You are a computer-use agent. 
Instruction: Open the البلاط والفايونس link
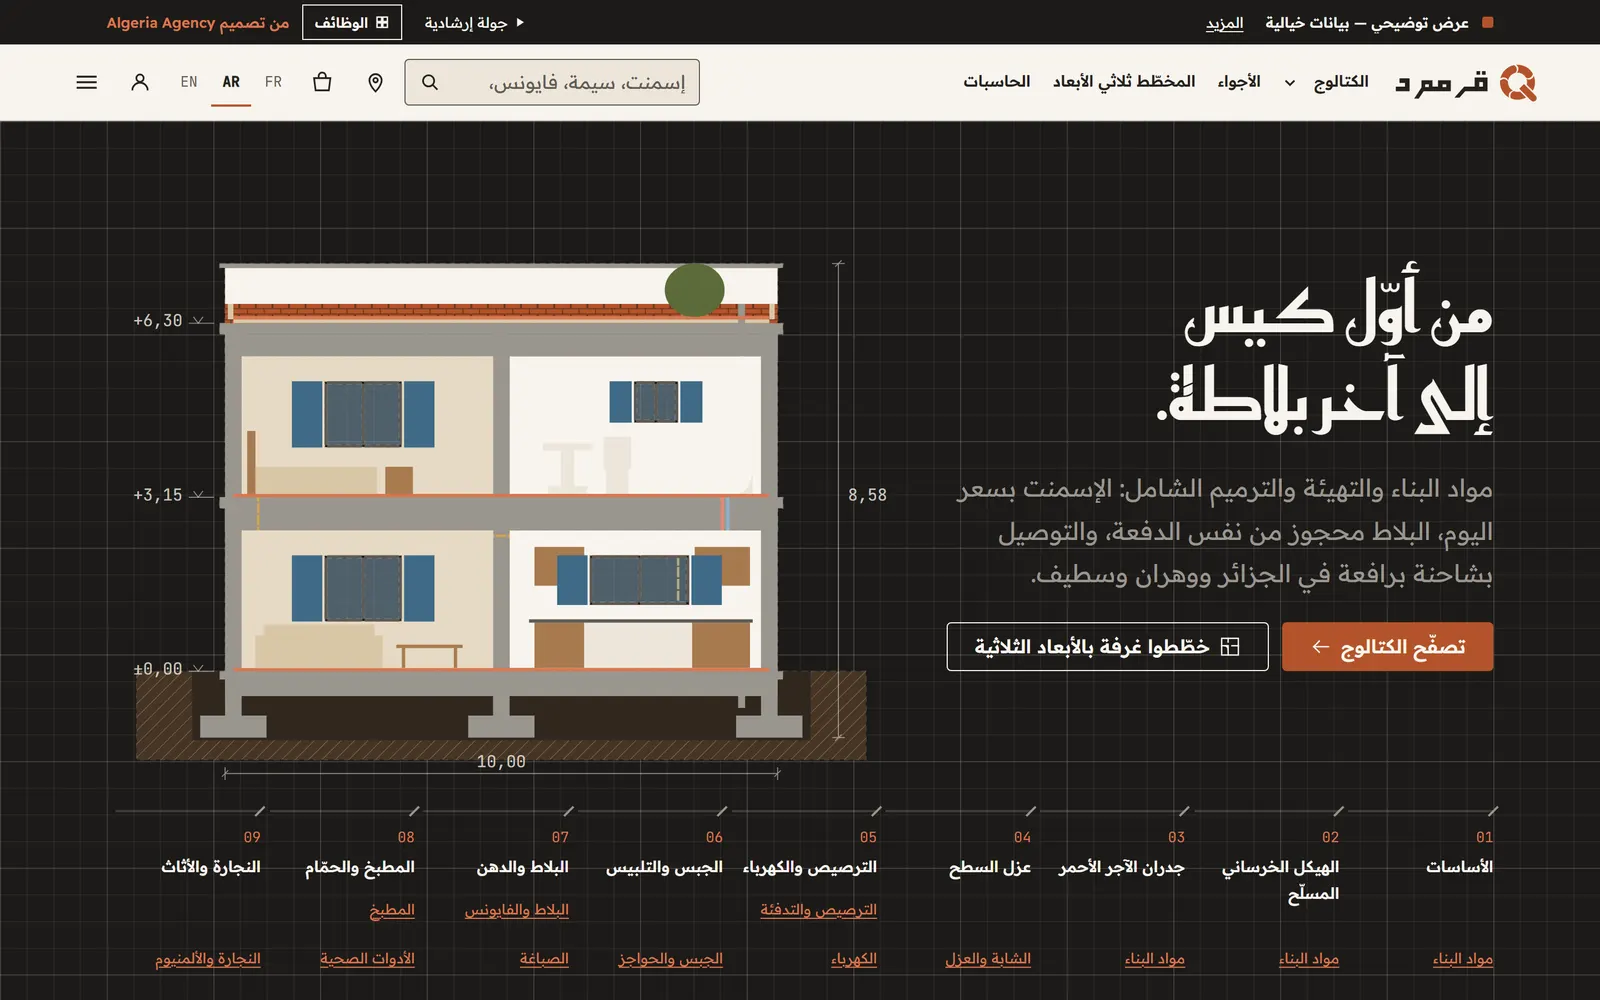click(517, 909)
